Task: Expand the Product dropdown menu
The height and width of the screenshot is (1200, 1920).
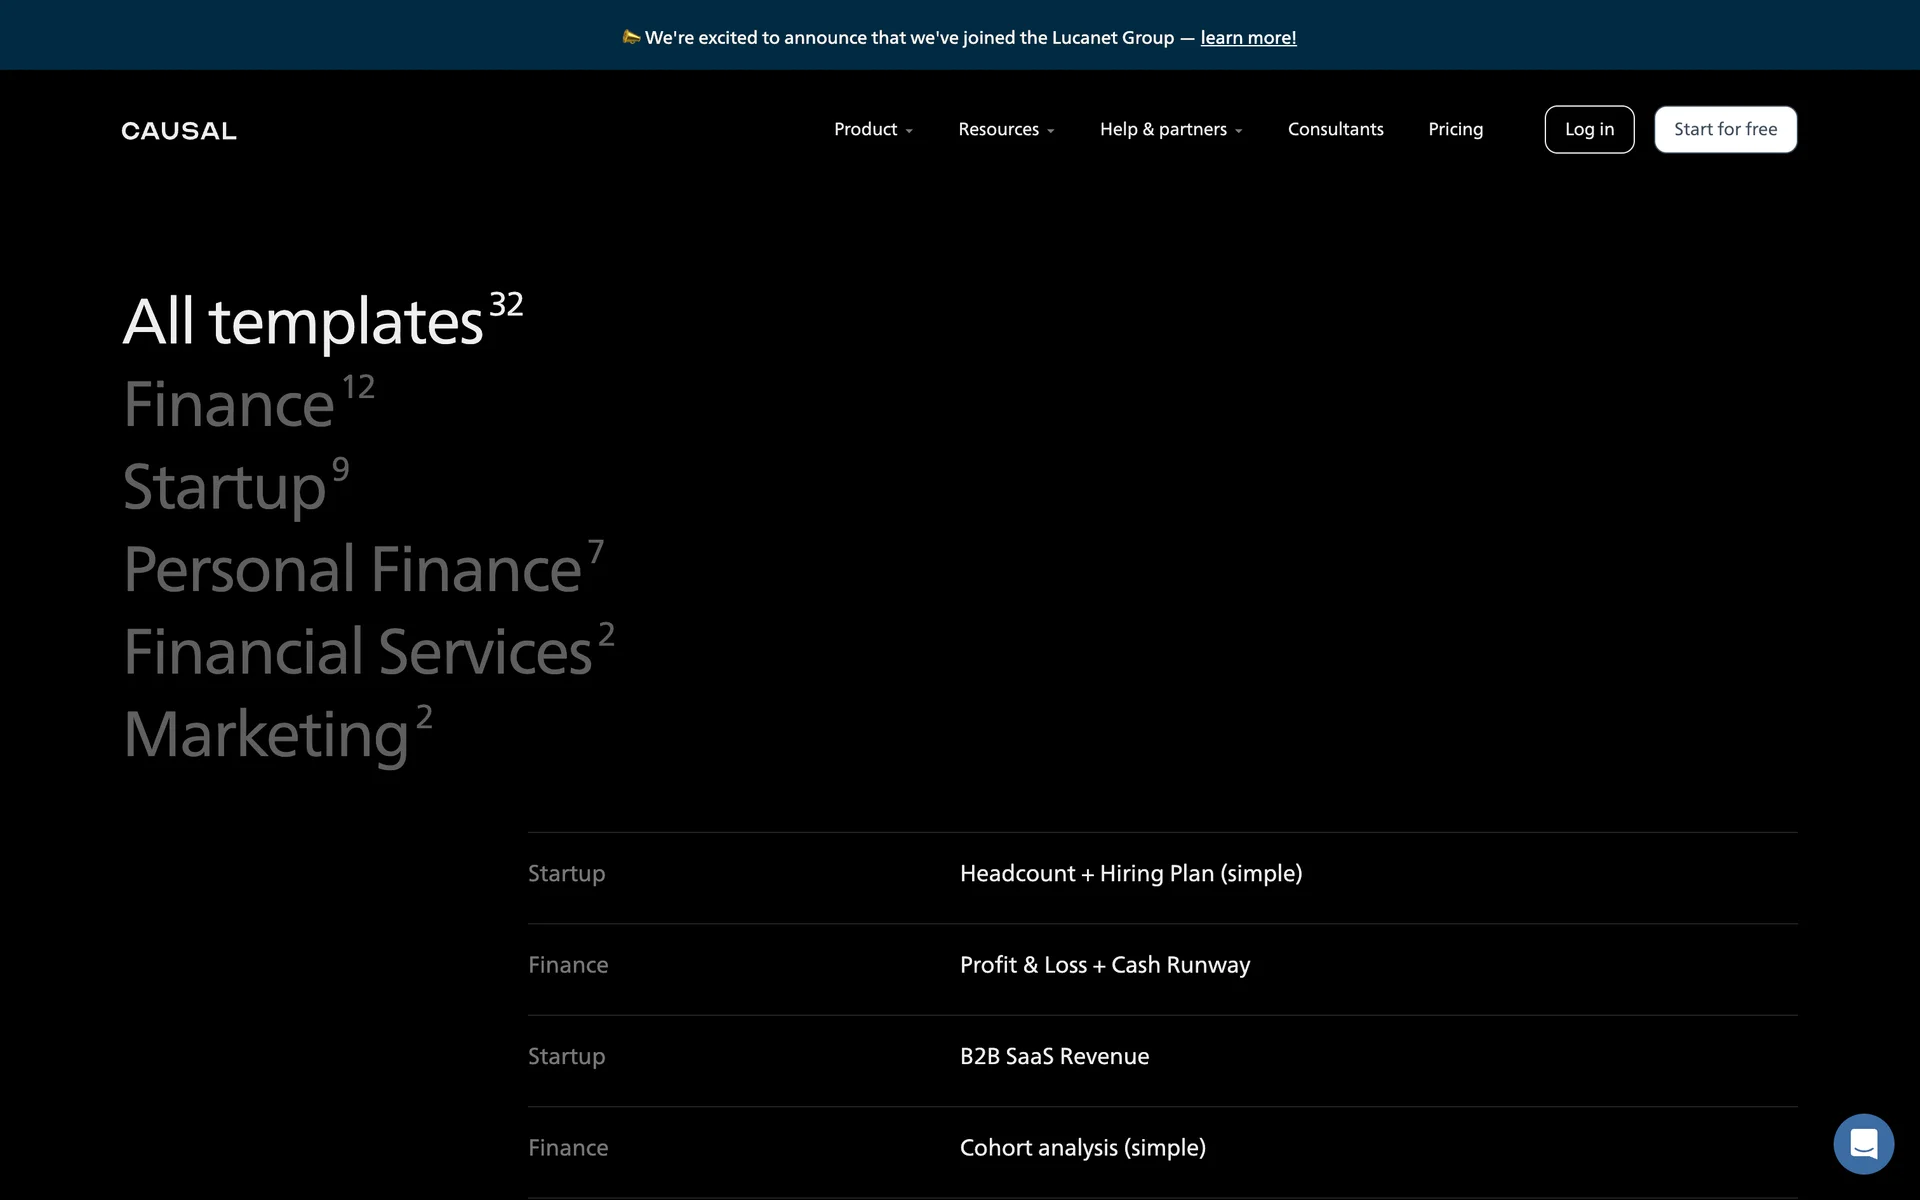Action: click(x=873, y=129)
